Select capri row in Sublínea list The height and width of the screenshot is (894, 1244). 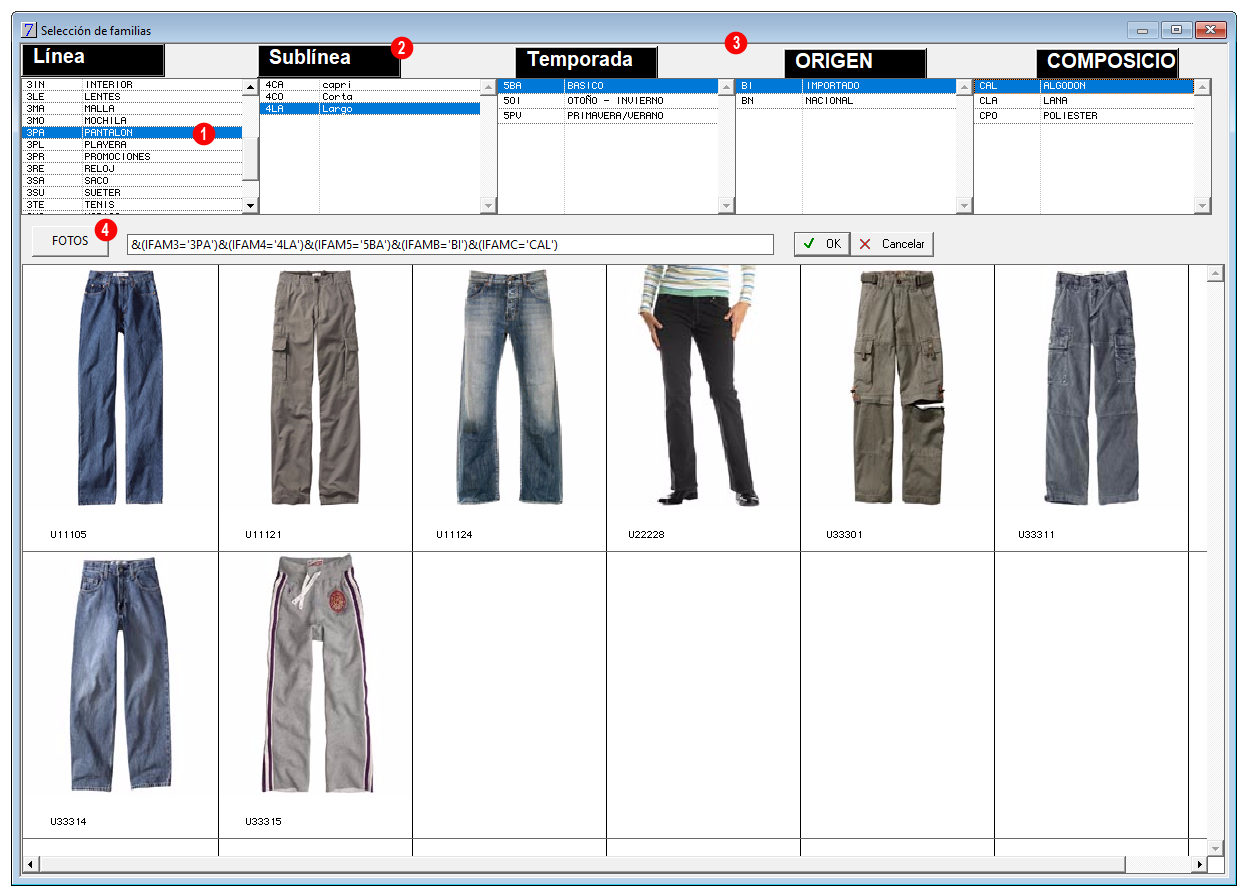pos(370,85)
